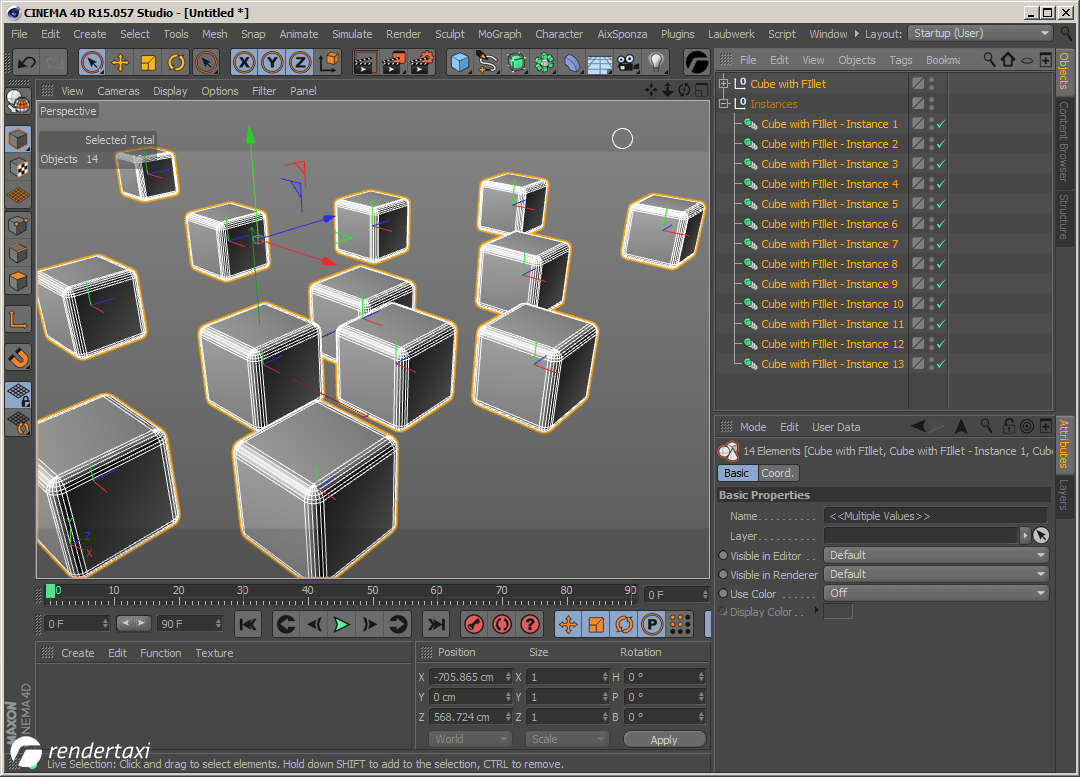Open Render Settings gear clapperboard
The width and height of the screenshot is (1080, 777).
(422, 63)
